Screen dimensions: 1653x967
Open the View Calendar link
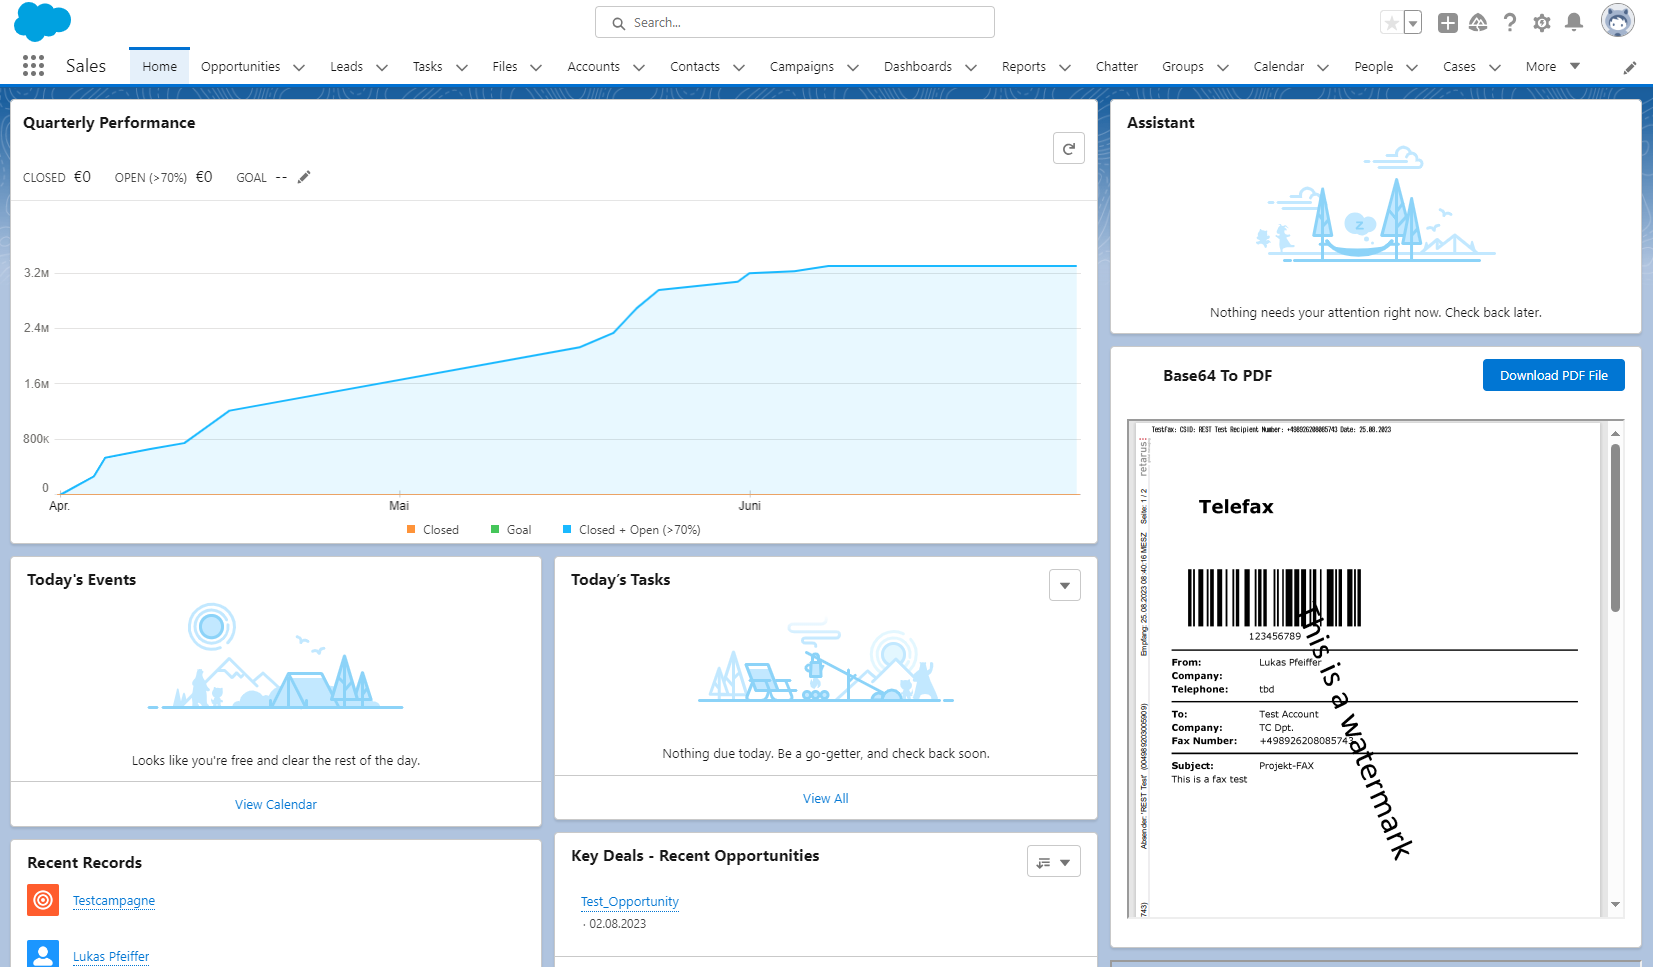(276, 805)
